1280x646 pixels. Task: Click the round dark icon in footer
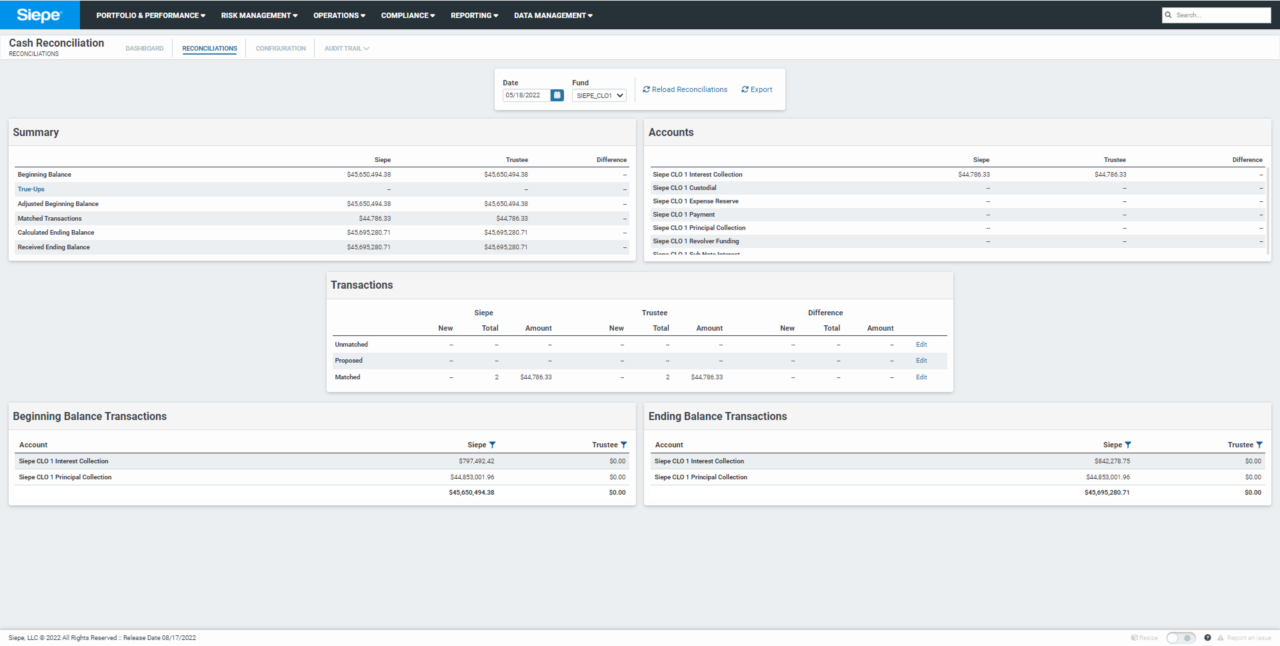(1207, 637)
